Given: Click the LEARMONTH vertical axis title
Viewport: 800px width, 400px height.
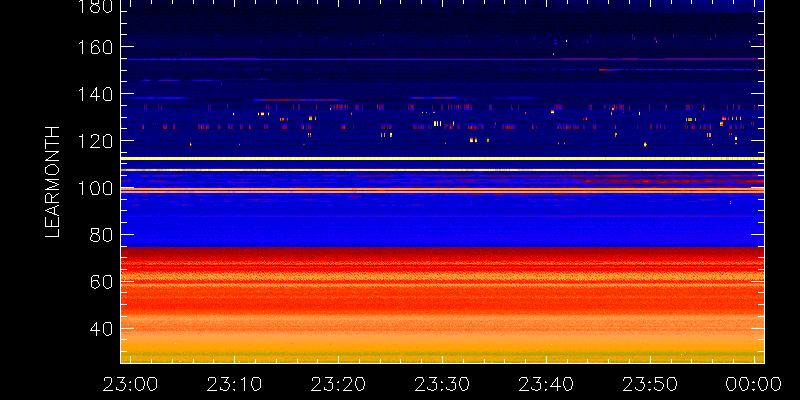Looking at the screenshot, I should (53, 182).
